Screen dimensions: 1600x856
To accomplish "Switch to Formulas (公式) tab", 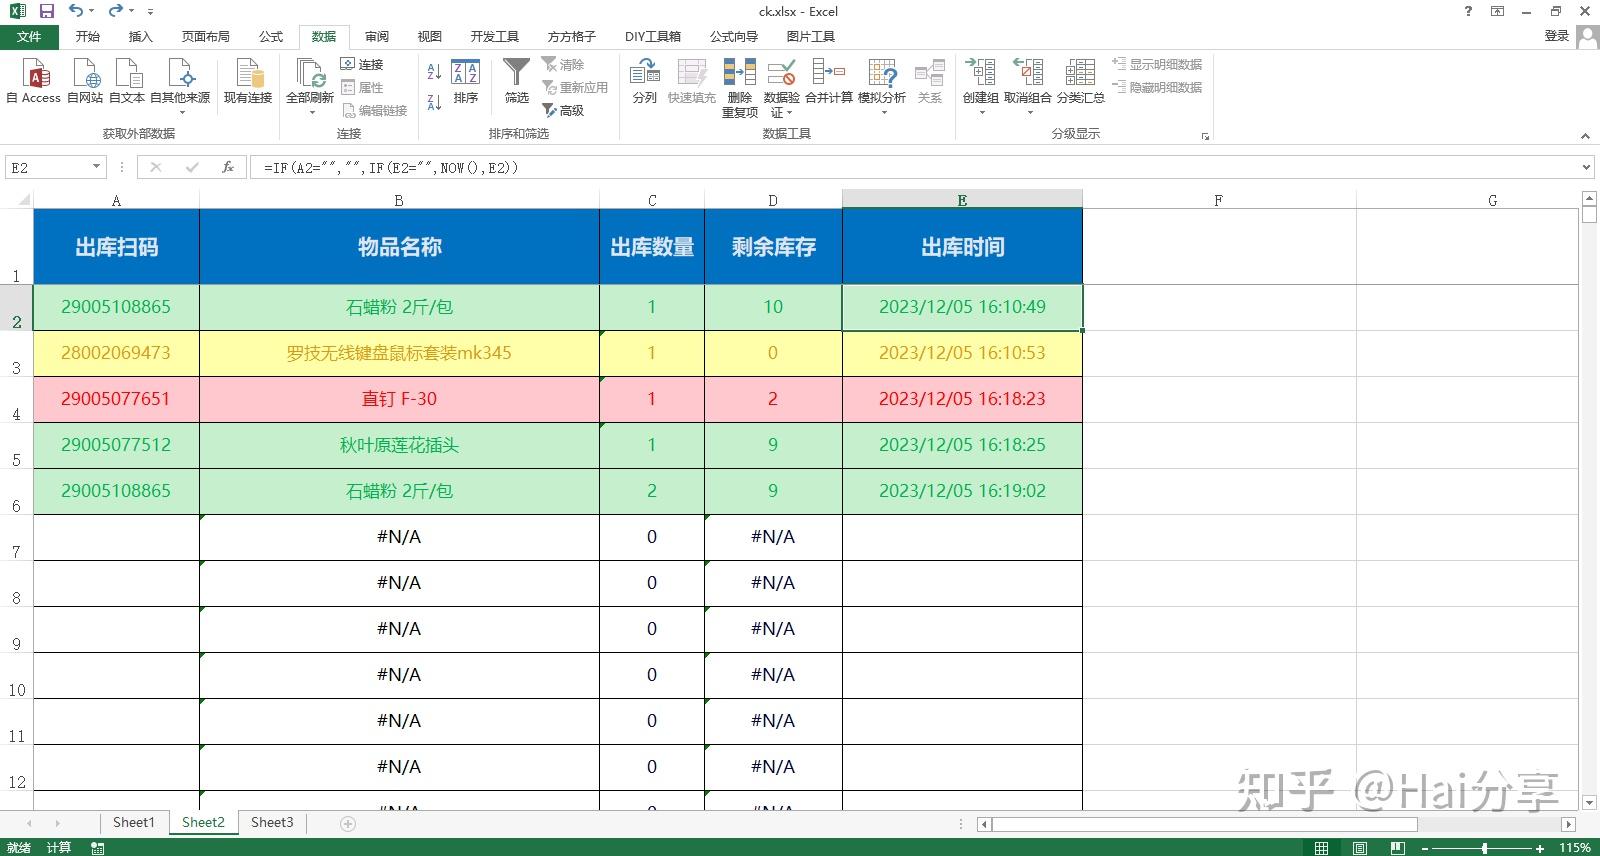I will click(271, 37).
